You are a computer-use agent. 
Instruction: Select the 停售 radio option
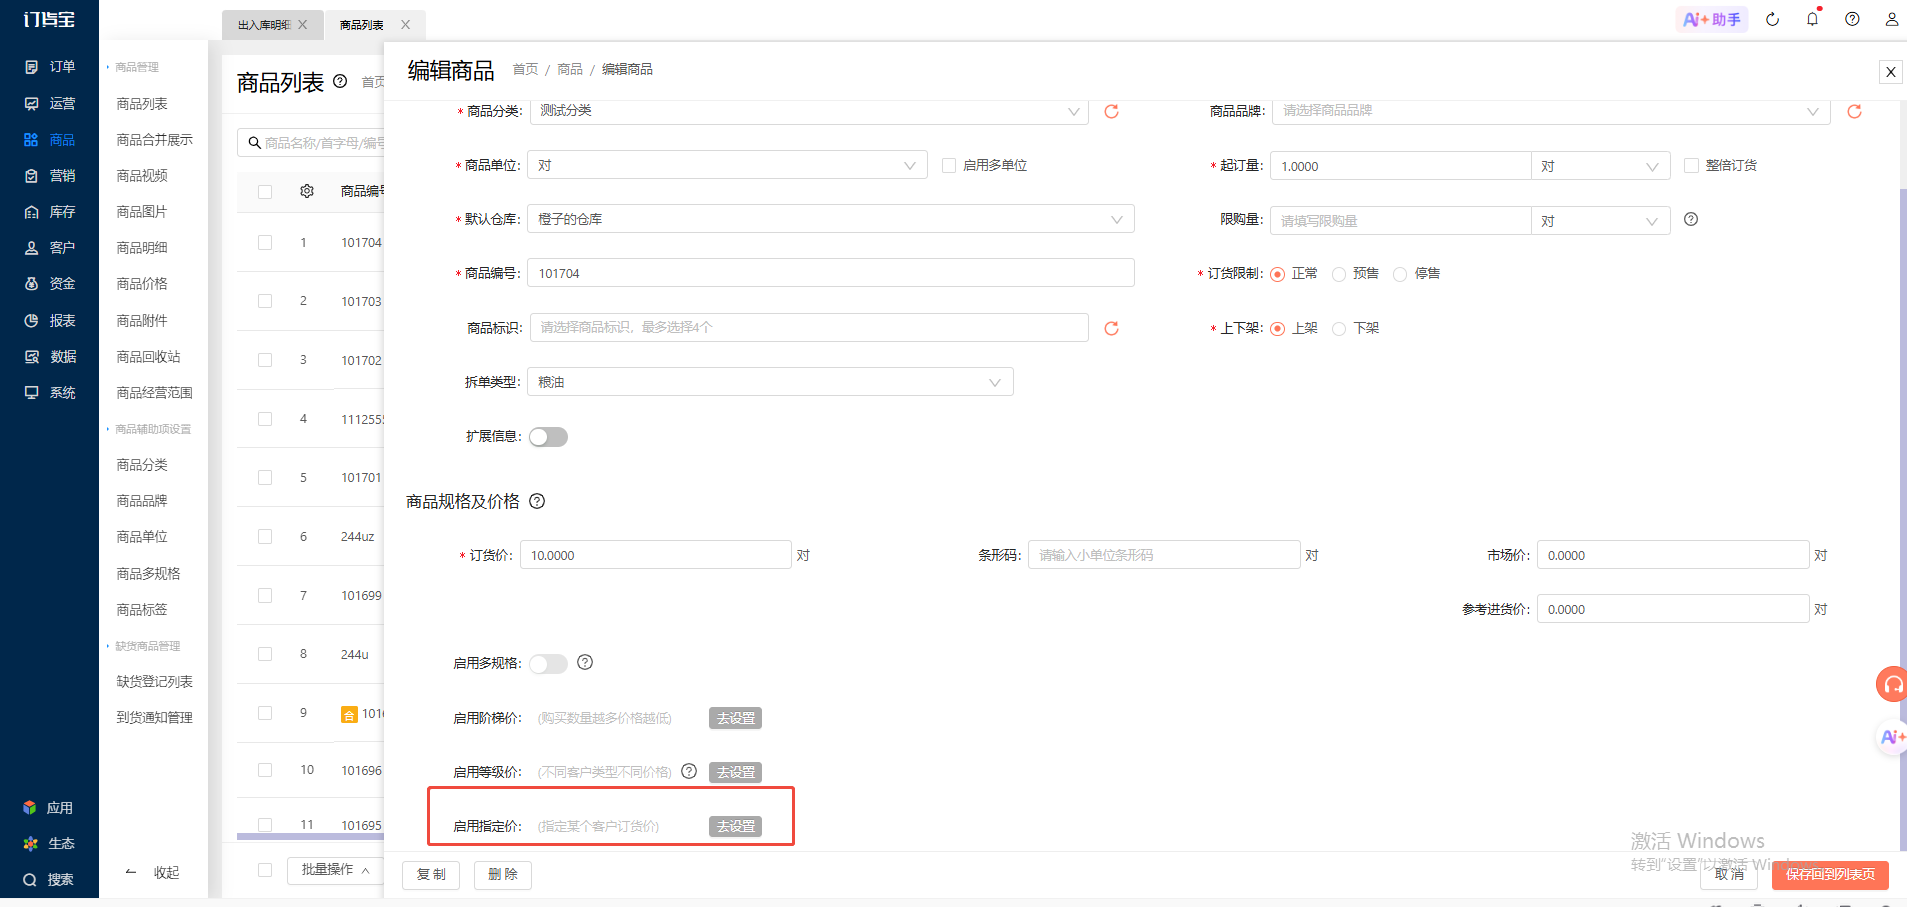point(1400,274)
